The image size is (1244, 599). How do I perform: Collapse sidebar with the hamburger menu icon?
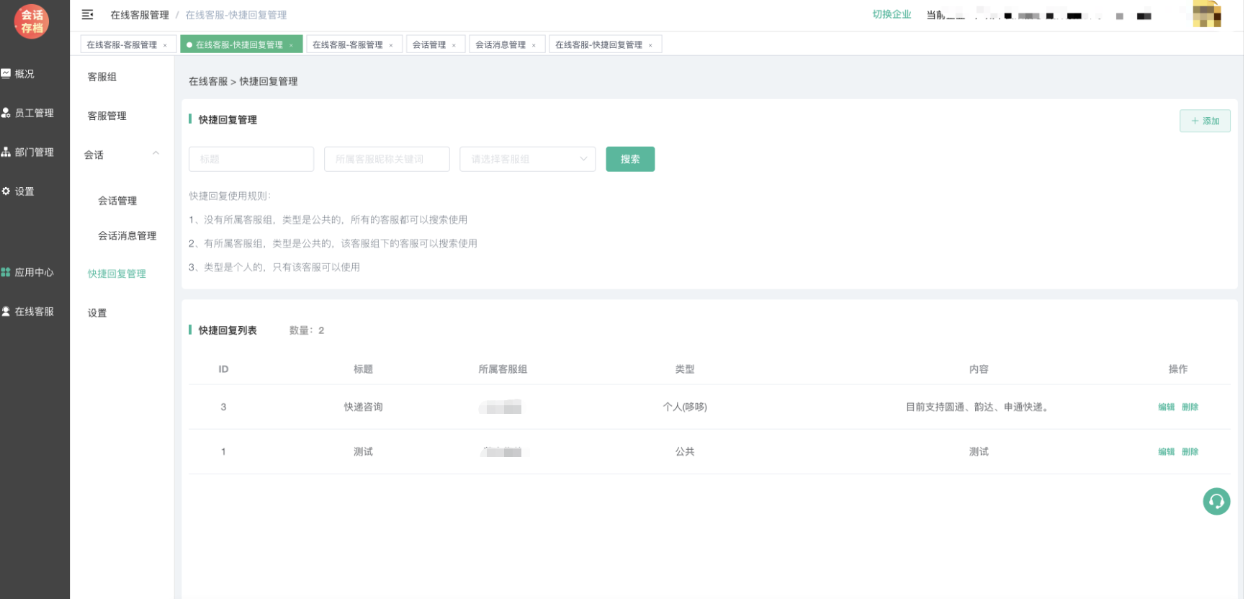[x=87, y=15]
